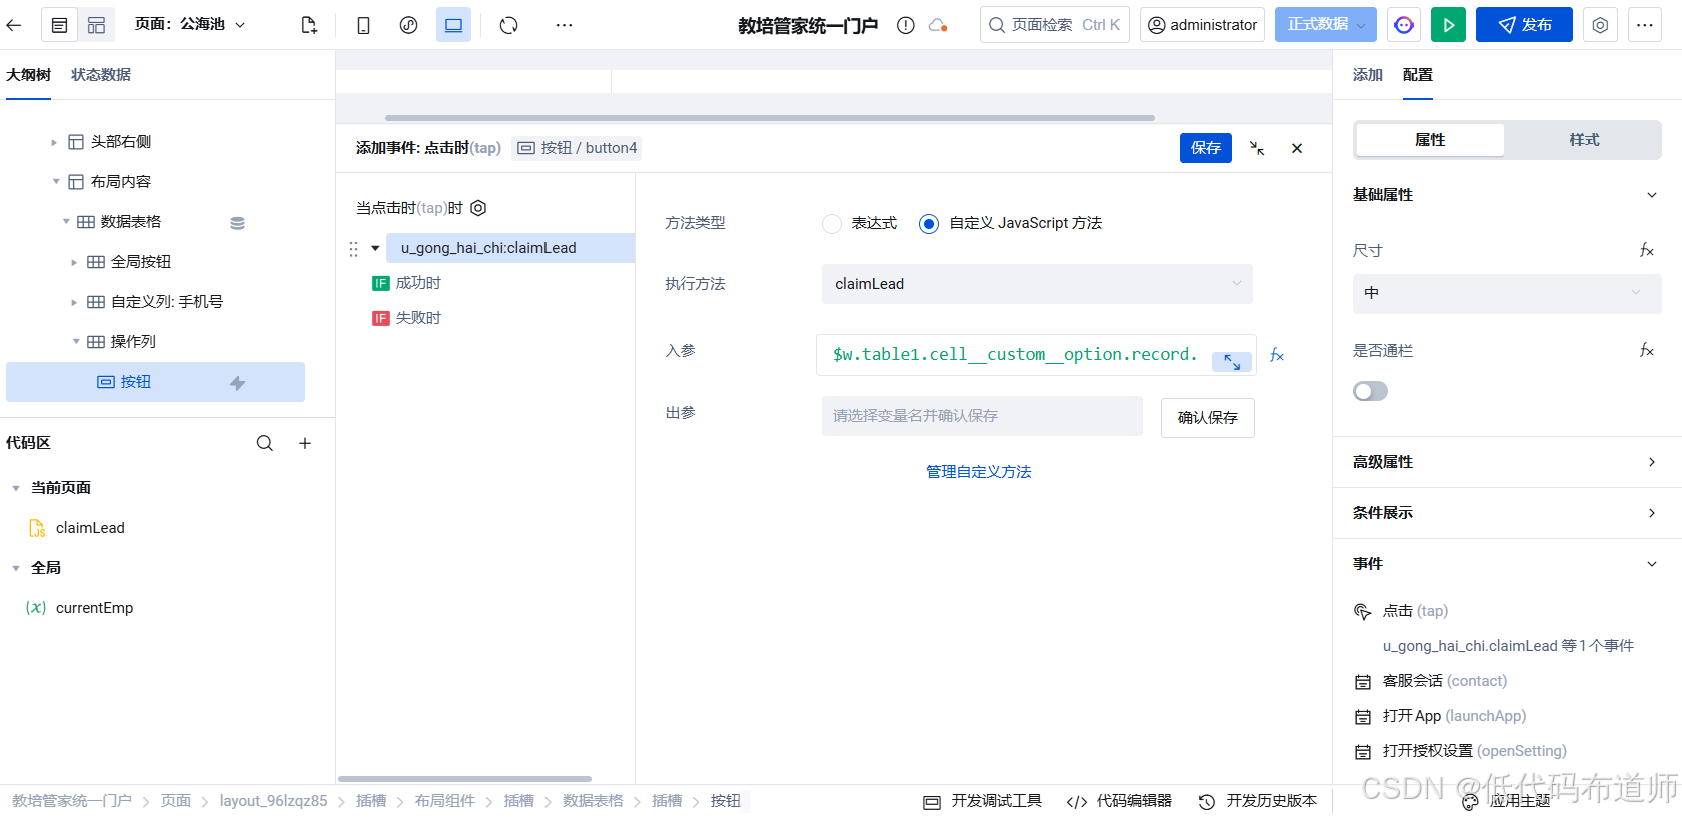
Task: Select the 属性 segment tab
Action: pyautogui.click(x=1430, y=140)
